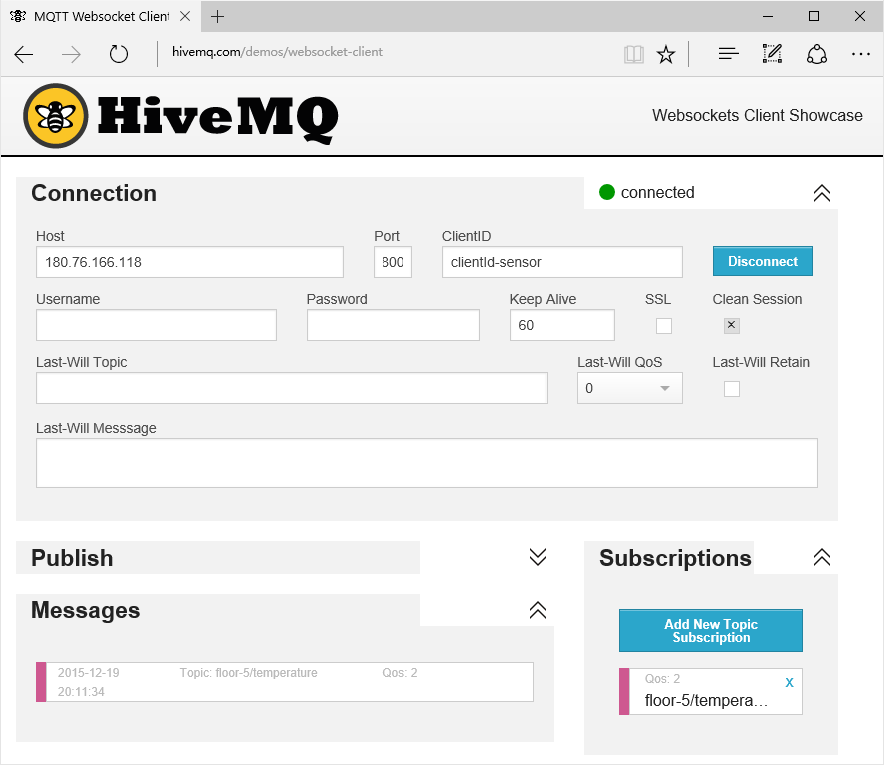Open the Last-Will QoS dropdown
884x765 pixels.
click(x=629, y=388)
